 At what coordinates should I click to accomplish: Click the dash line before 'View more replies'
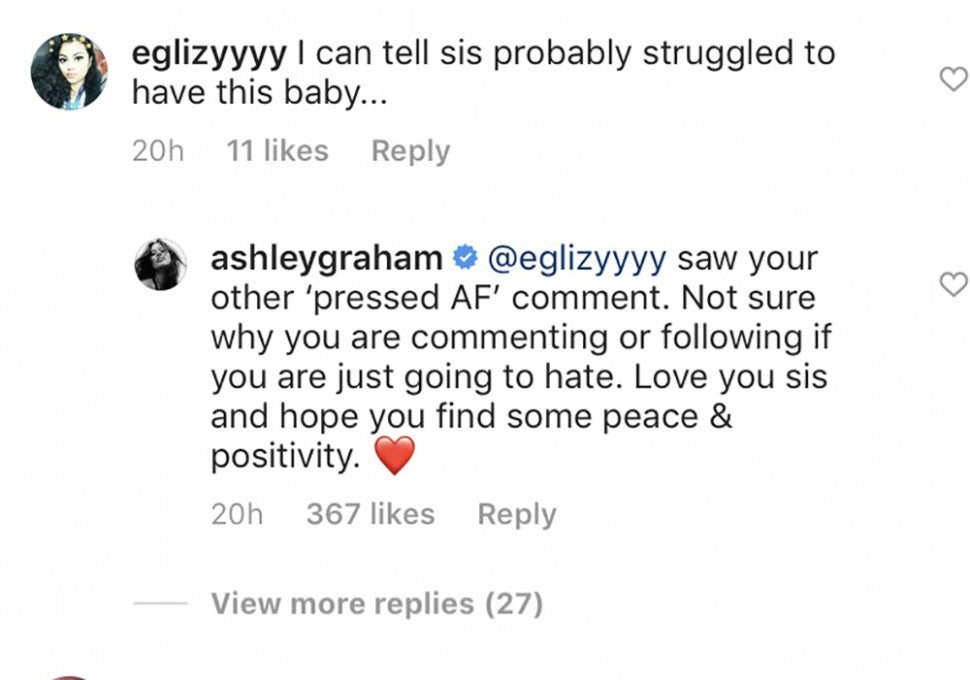pos(160,604)
